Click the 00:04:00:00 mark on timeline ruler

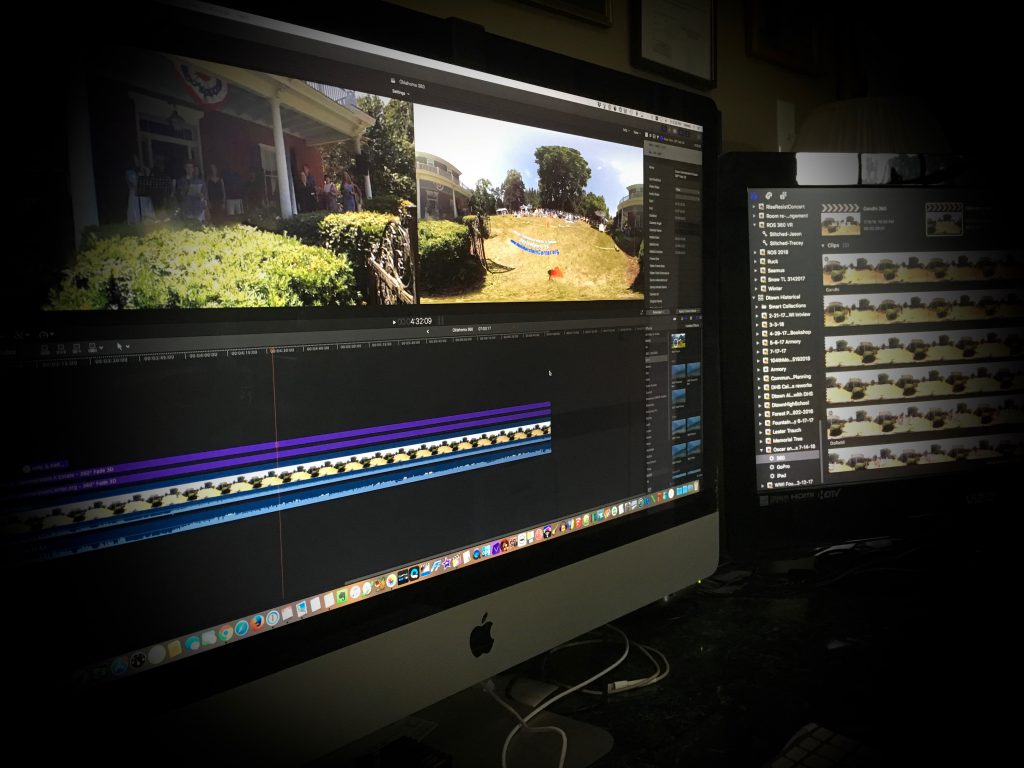pos(202,355)
